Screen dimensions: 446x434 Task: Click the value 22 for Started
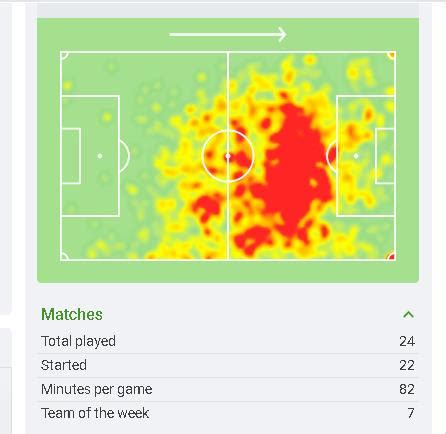[x=407, y=365]
